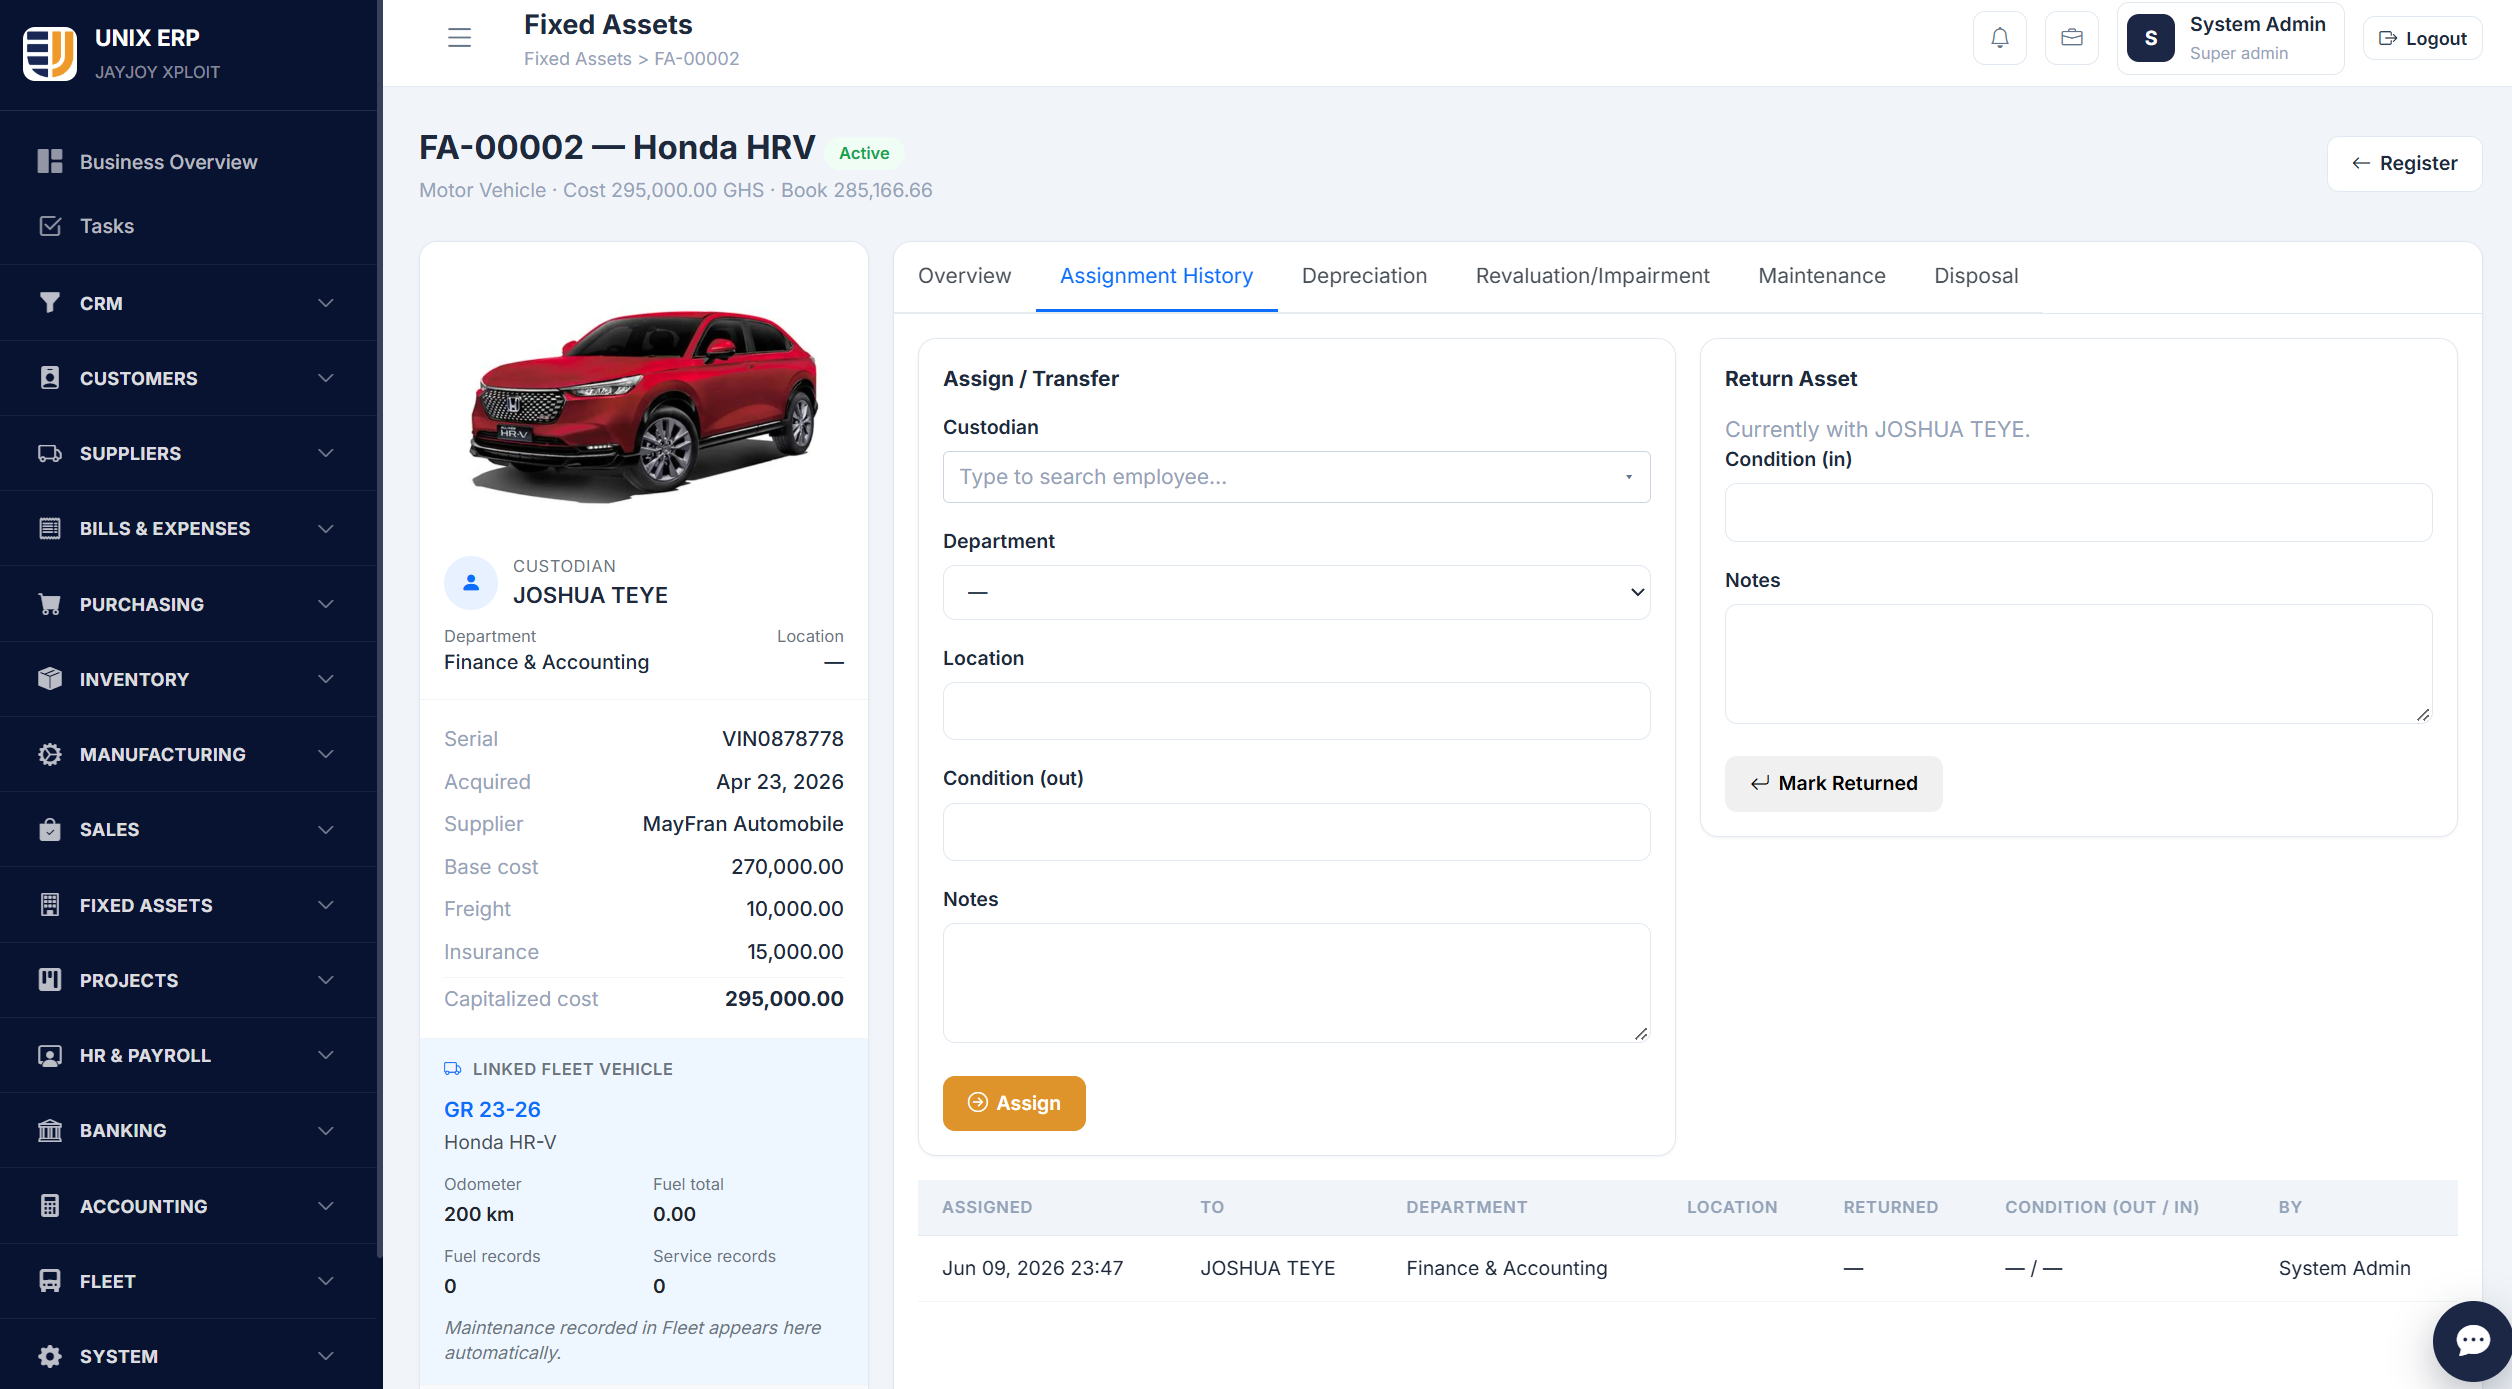Viewport: 2512px width, 1389px height.
Task: Click the S user avatar
Action: pos(2150,38)
